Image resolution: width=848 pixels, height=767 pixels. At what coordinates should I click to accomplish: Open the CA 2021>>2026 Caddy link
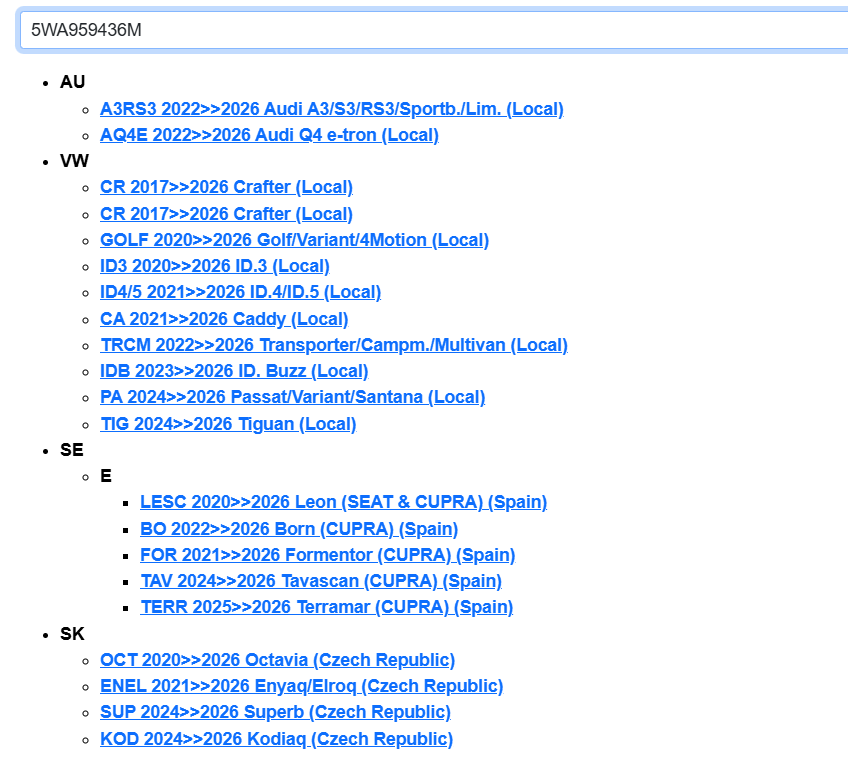[224, 319]
